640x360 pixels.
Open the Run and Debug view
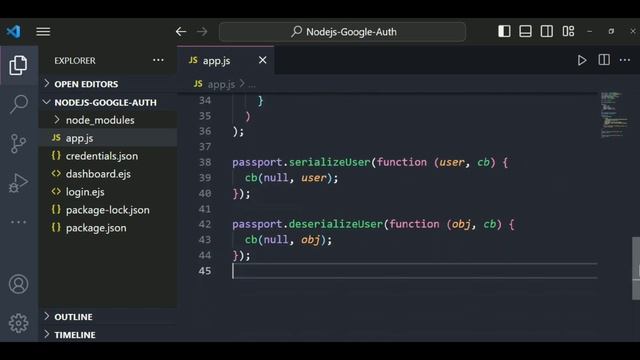pyautogui.click(x=18, y=182)
